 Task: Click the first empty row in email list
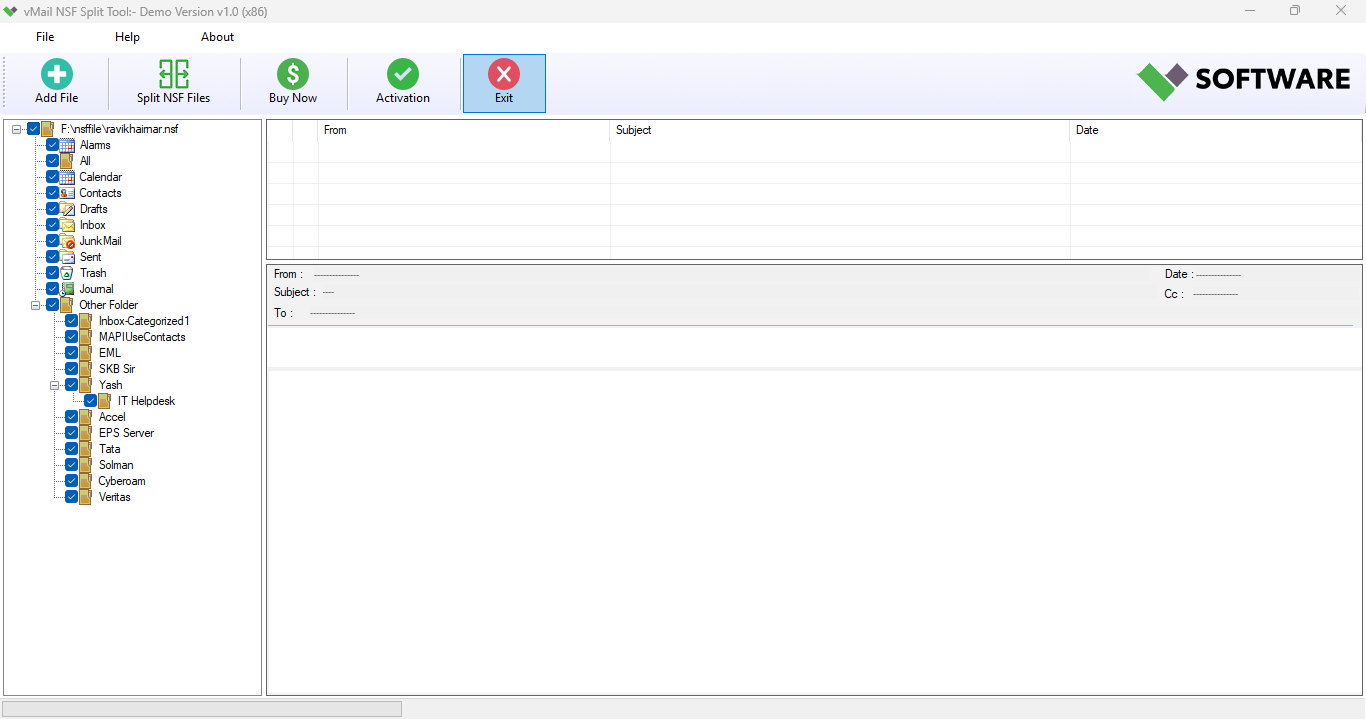point(814,151)
